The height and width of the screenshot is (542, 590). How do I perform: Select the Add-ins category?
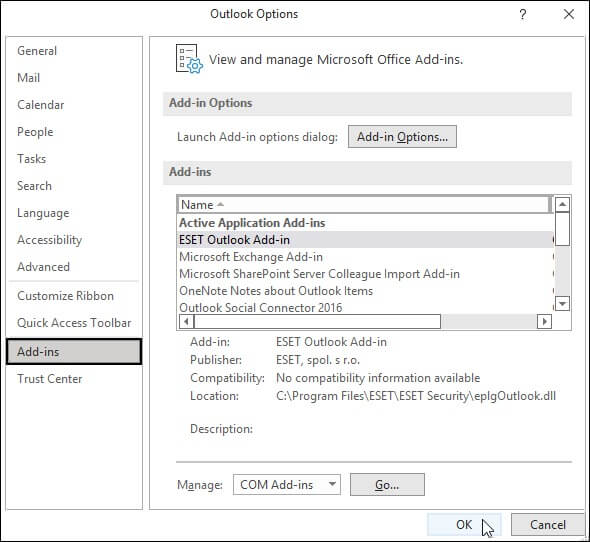(74, 352)
